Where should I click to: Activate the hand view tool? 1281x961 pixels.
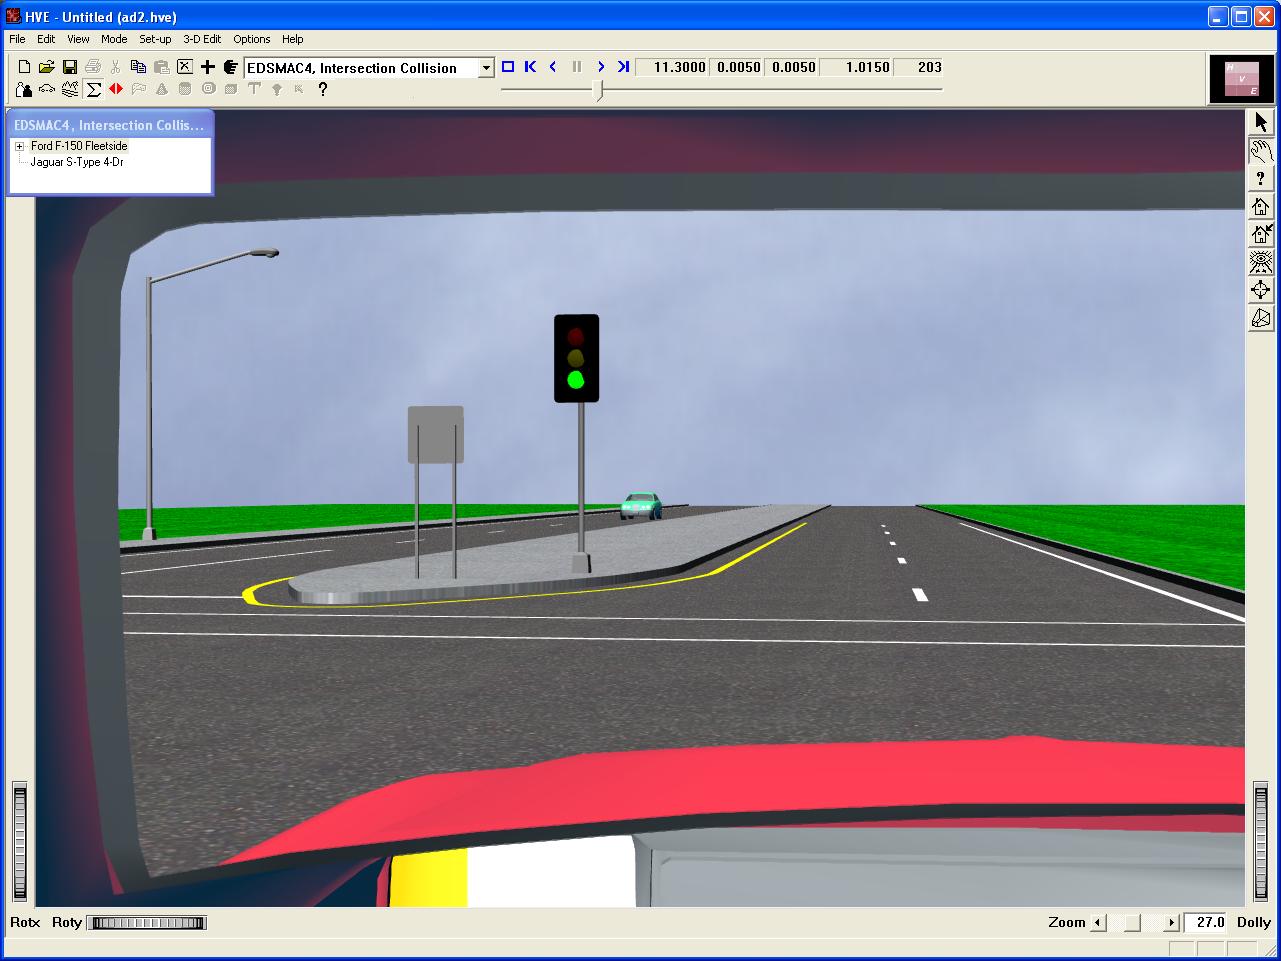(x=1261, y=151)
